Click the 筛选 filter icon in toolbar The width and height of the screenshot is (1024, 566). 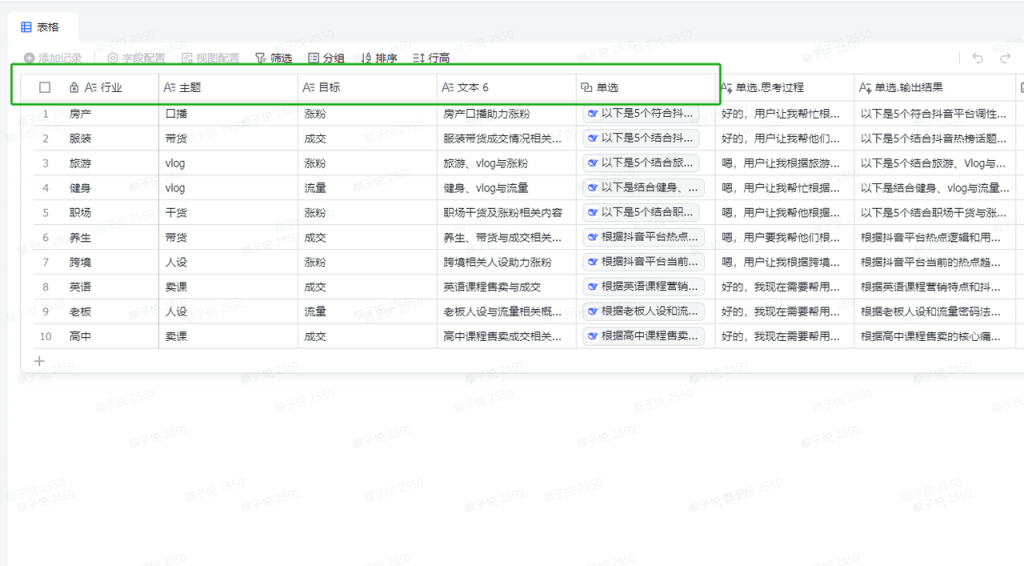(261, 59)
